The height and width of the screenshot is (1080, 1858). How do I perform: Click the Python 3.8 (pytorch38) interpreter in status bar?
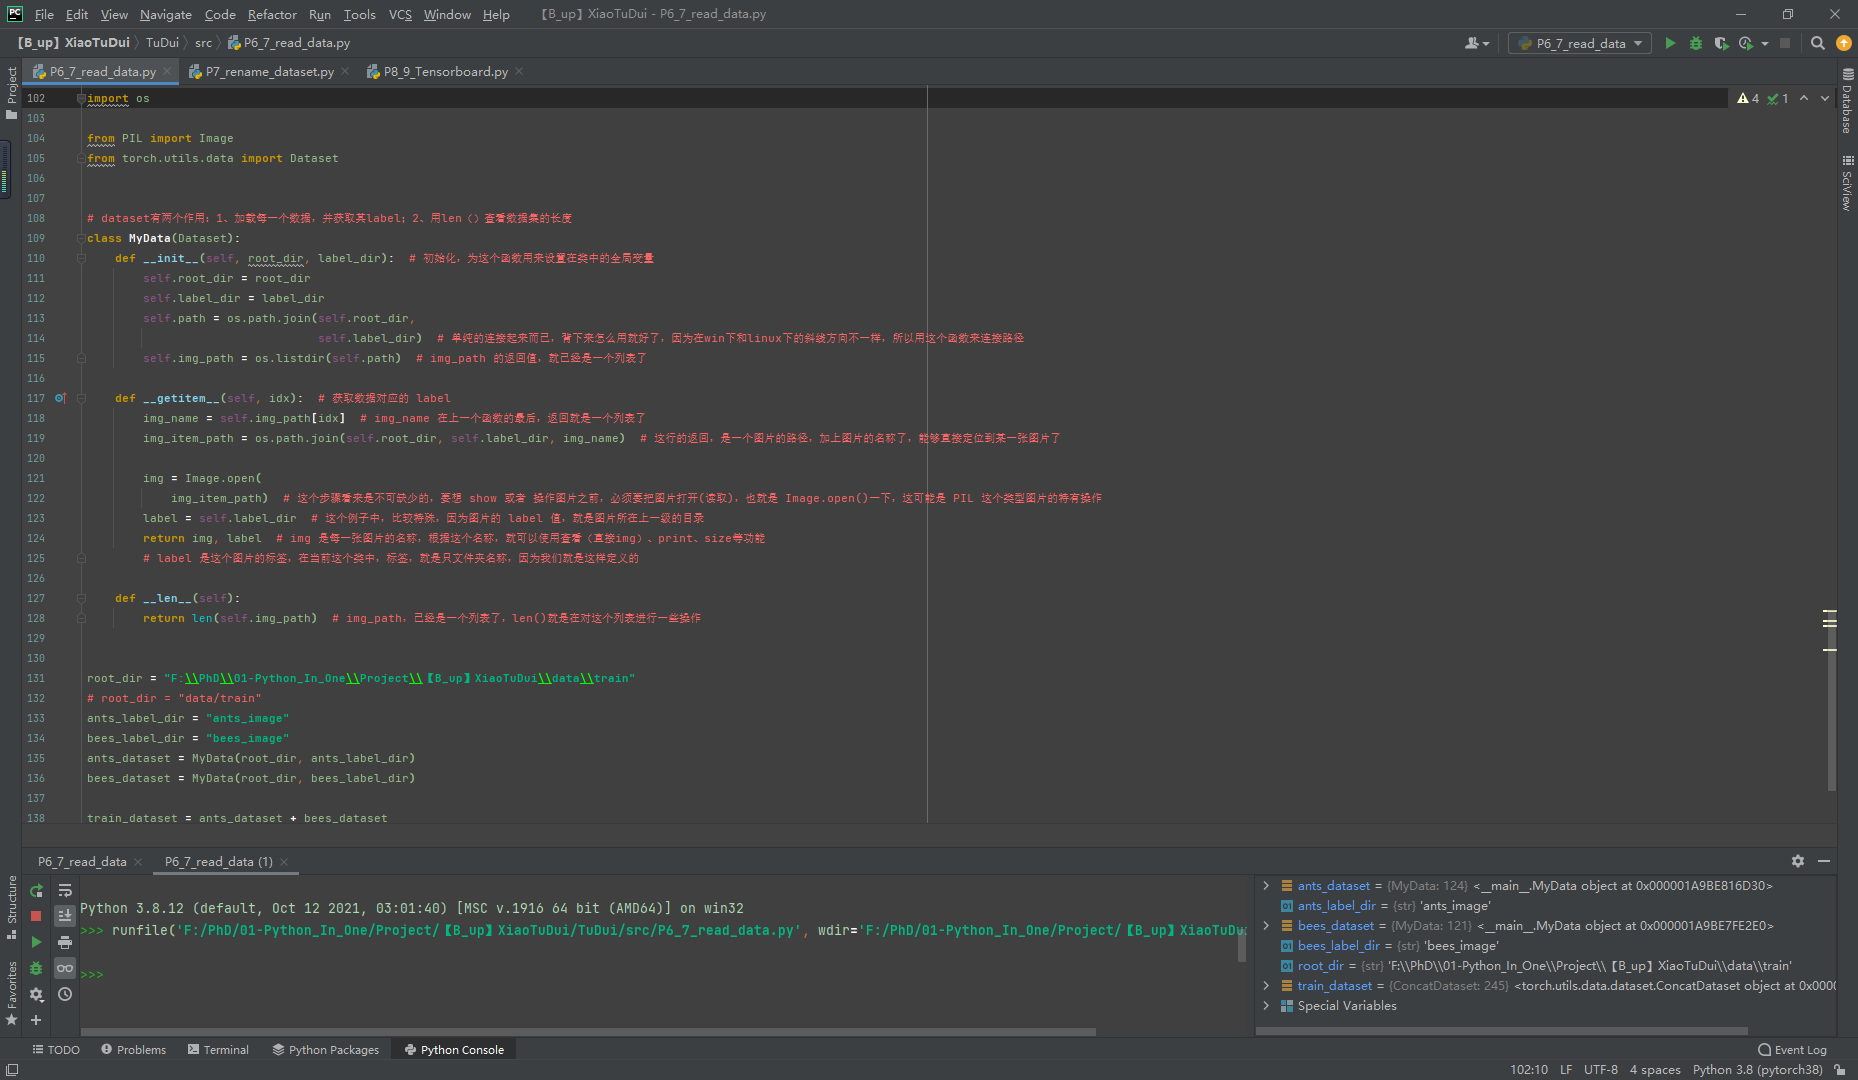(x=1757, y=1069)
